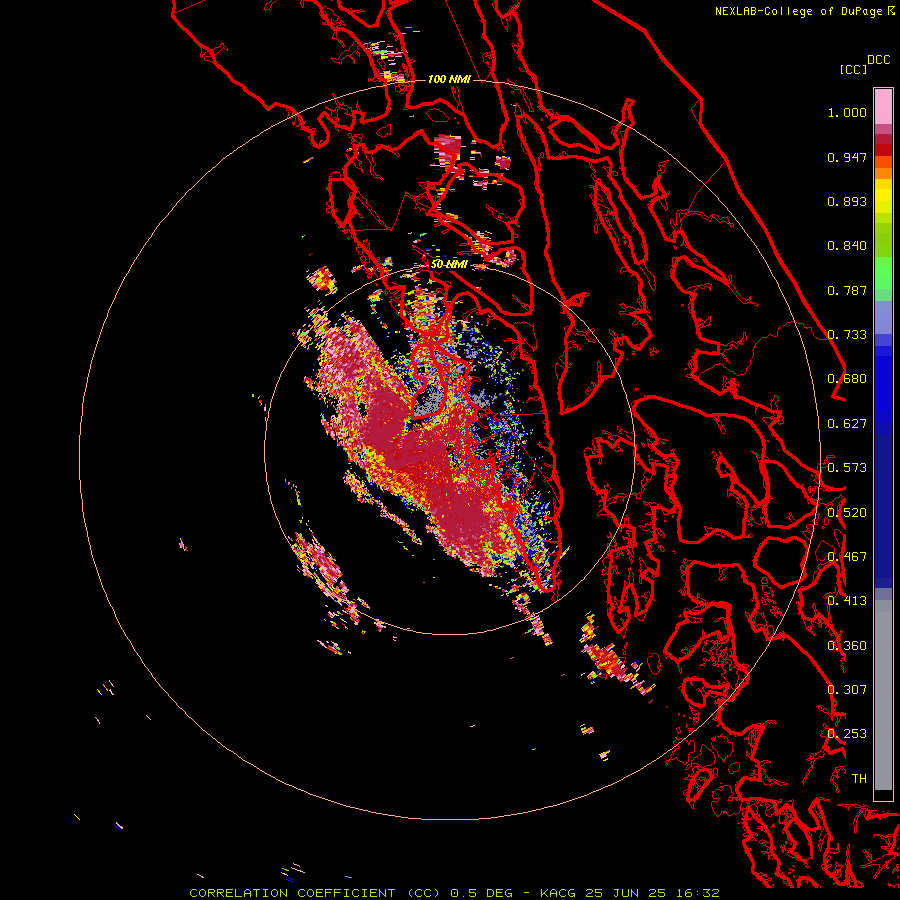Image resolution: width=900 pixels, height=900 pixels.
Task: Select the 0.573 scale value
Action: pyautogui.click(x=847, y=468)
